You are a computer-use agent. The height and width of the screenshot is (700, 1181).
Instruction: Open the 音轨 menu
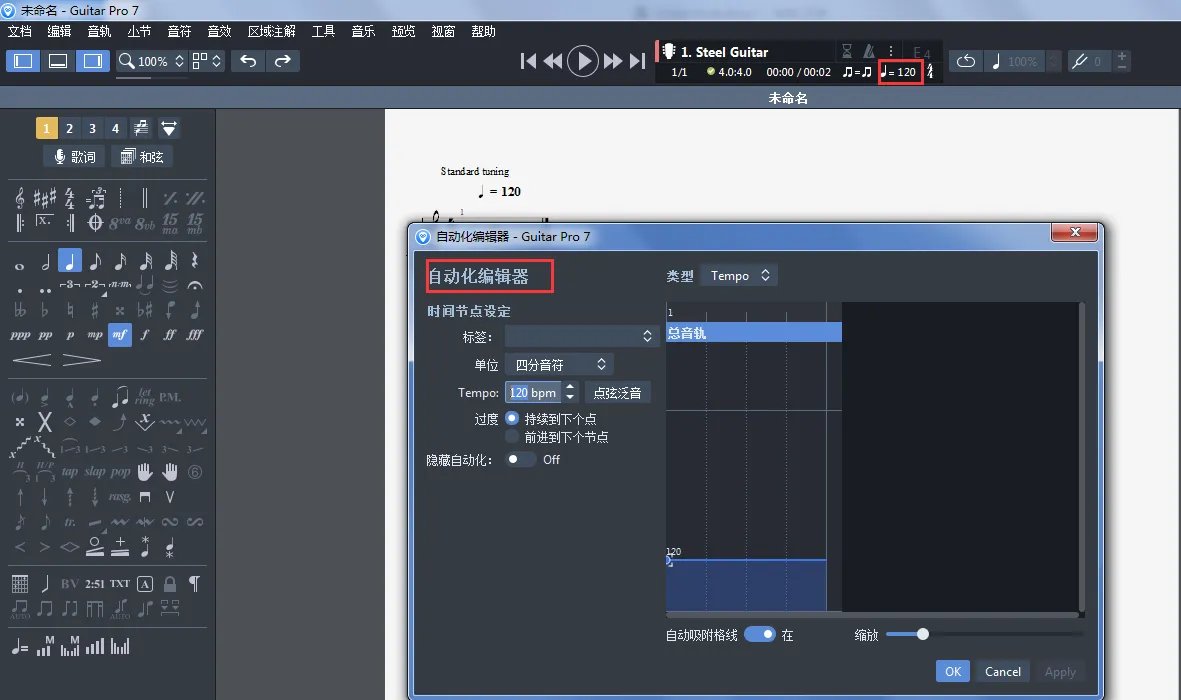coord(97,31)
